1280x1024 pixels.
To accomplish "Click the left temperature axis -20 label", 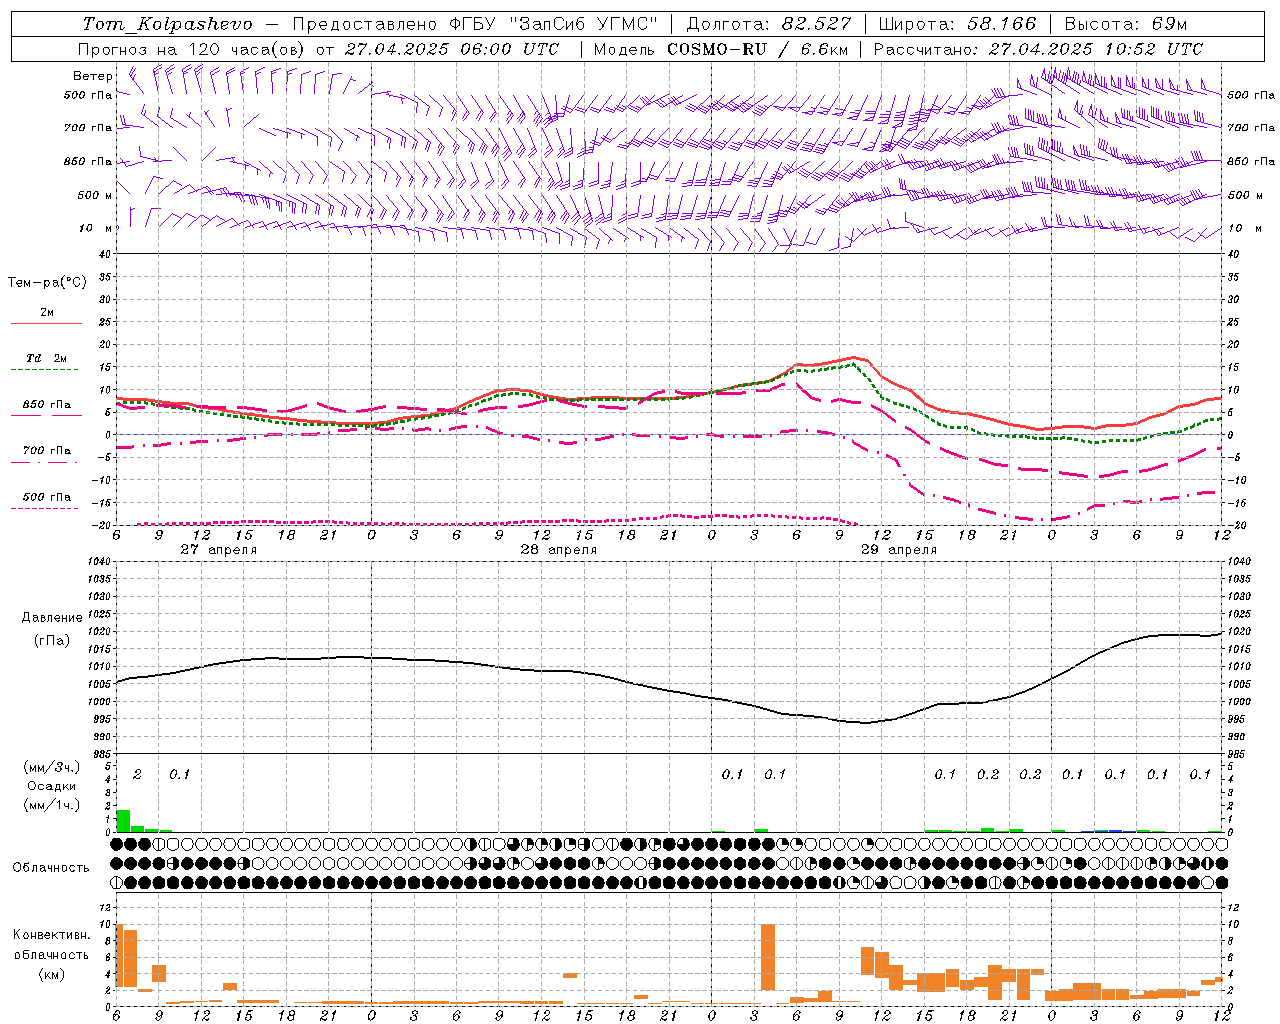I will (103, 525).
